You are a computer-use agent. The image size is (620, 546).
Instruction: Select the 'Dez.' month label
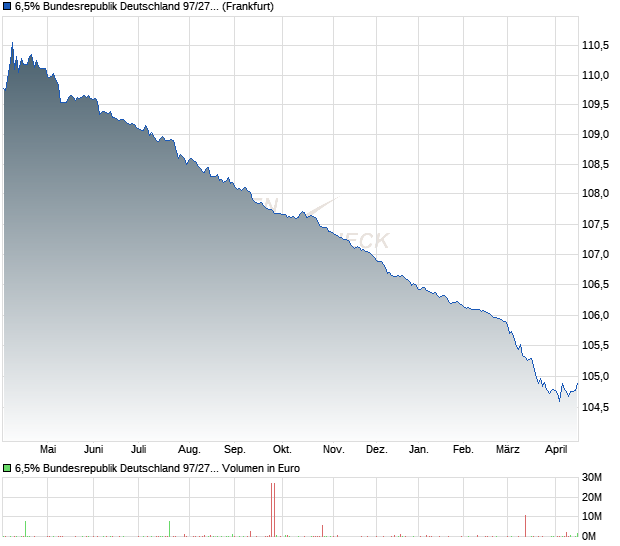[x=376, y=450]
